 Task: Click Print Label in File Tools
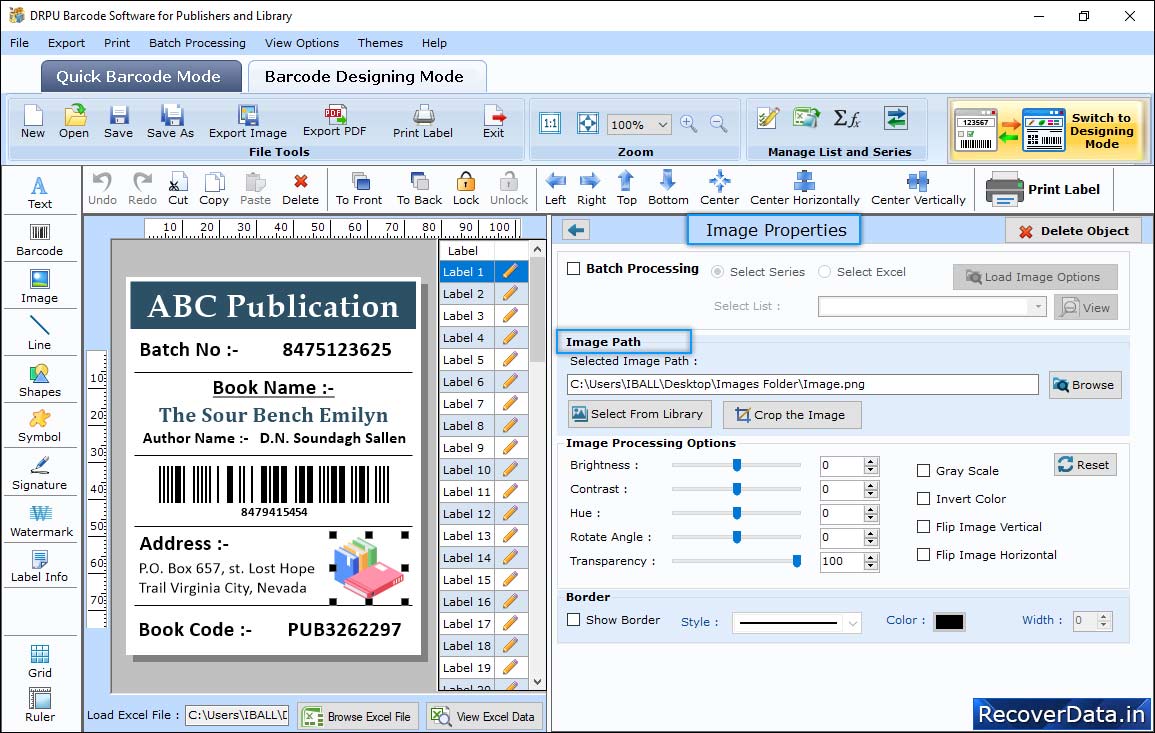pos(423,122)
